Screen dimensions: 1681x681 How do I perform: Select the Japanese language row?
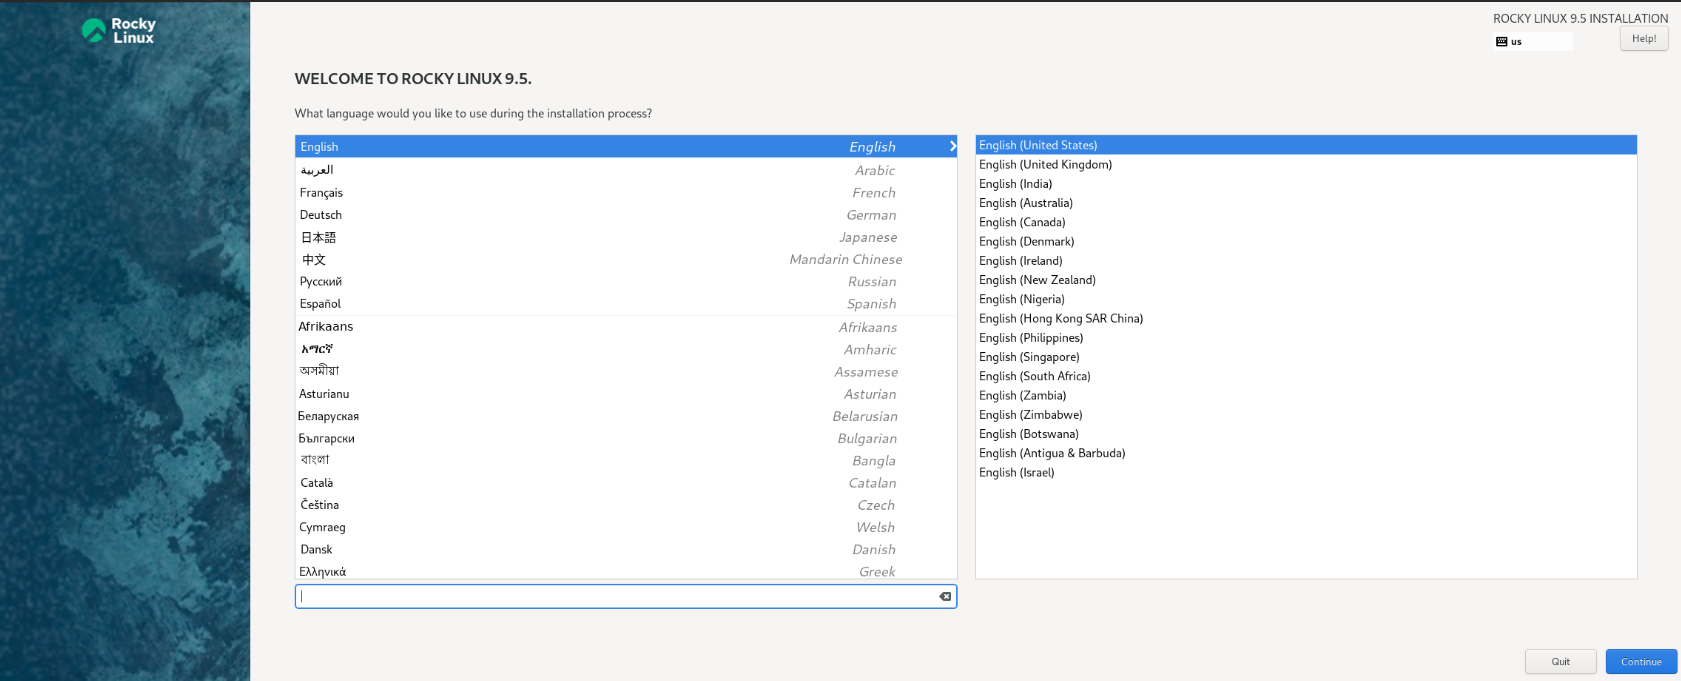pos(626,237)
